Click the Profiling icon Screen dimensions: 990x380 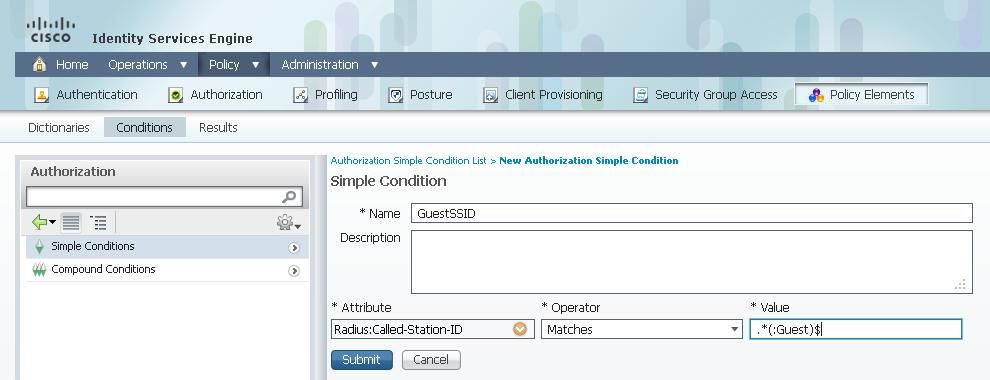(301, 95)
